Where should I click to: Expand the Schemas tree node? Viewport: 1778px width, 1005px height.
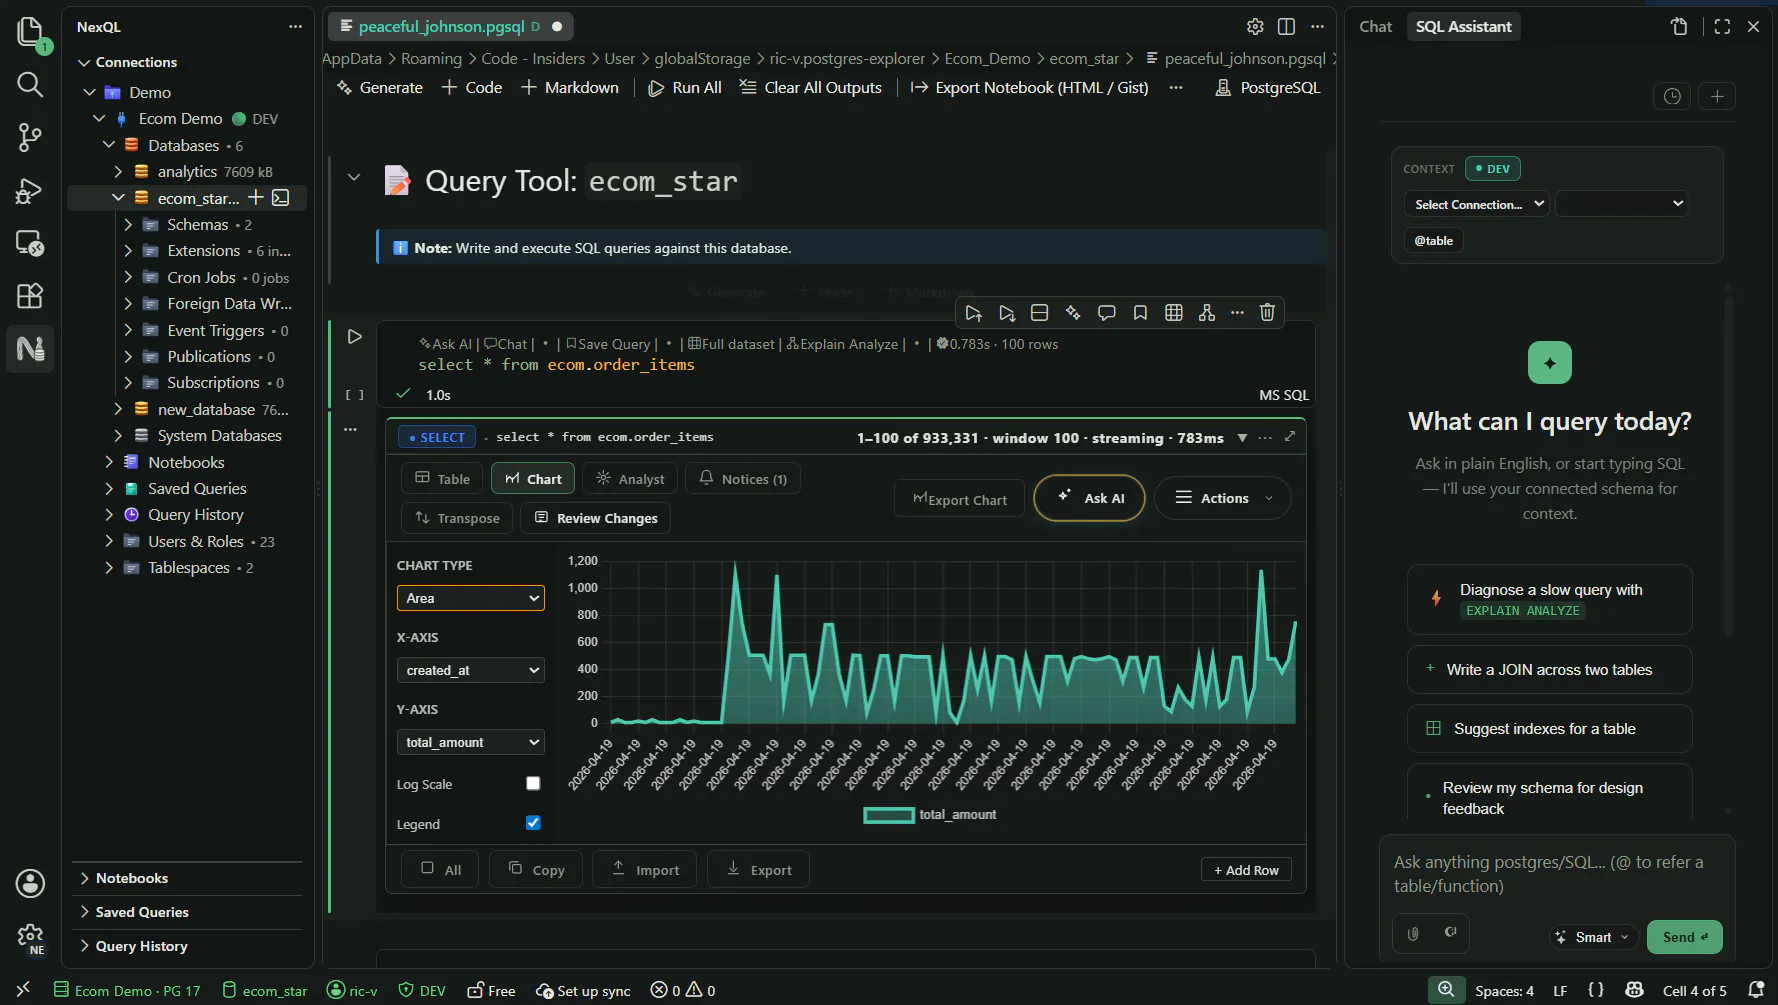point(128,225)
